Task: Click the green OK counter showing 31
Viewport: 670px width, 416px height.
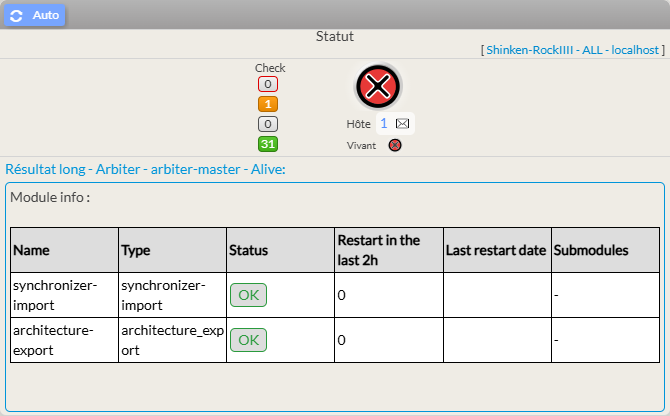Action: (268, 144)
